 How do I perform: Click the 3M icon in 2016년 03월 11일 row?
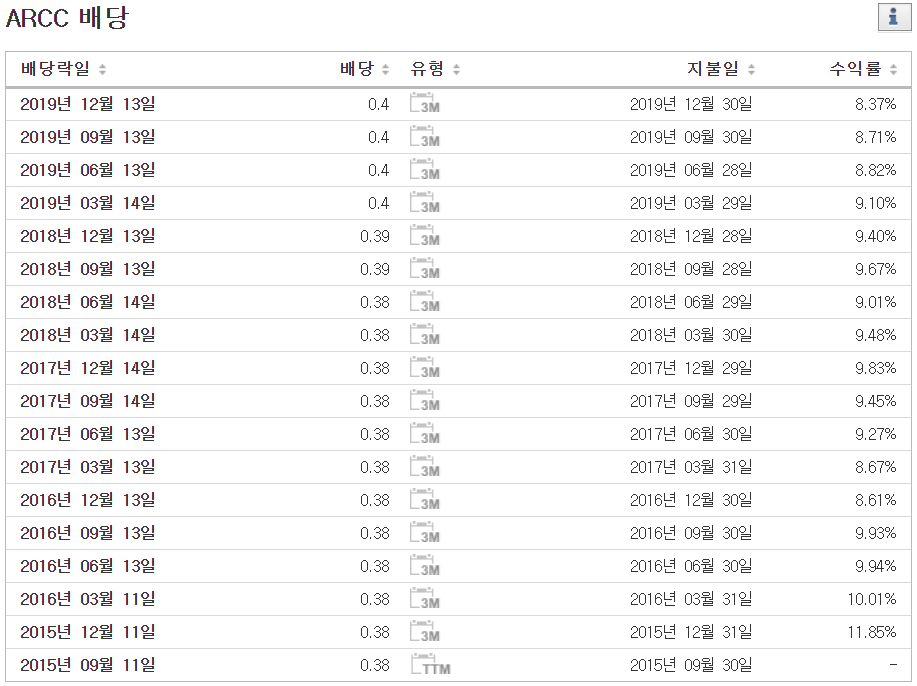(x=425, y=599)
